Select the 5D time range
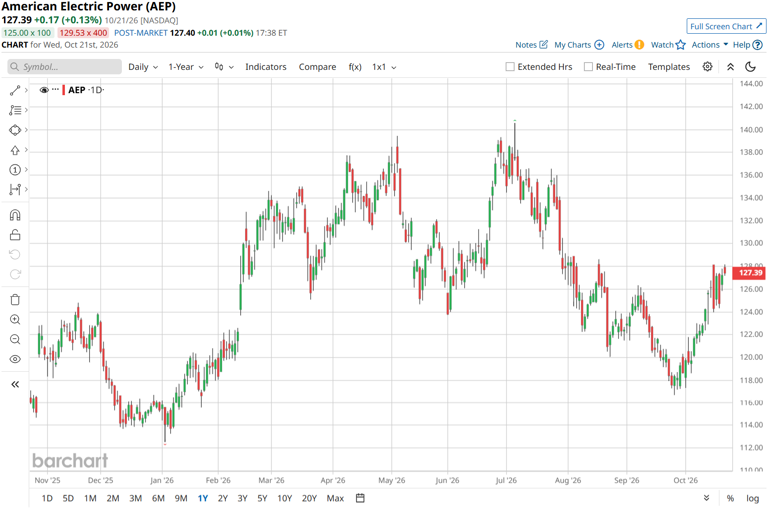 pos(68,498)
